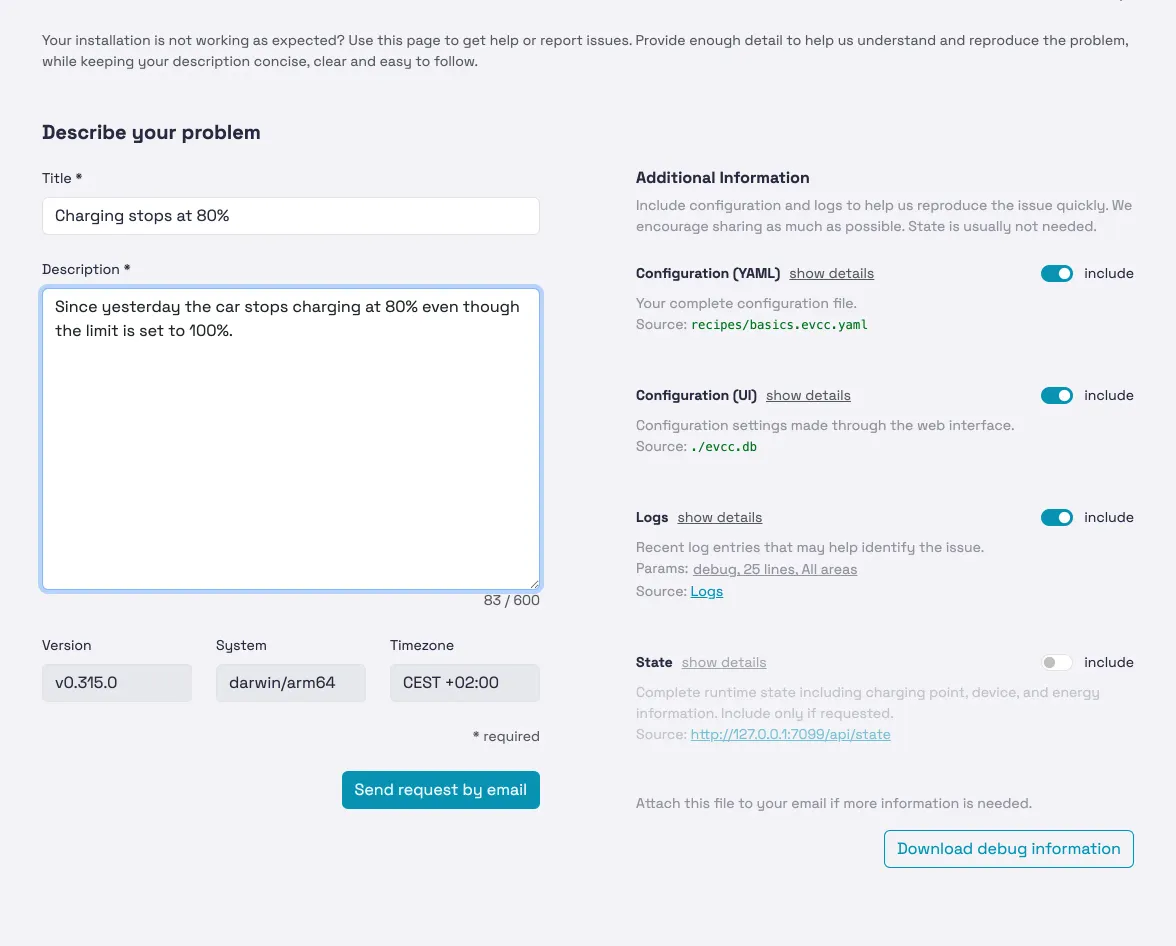Click the 83 / 600 character counter
Screen dimensions: 1176x946
pos(512,600)
